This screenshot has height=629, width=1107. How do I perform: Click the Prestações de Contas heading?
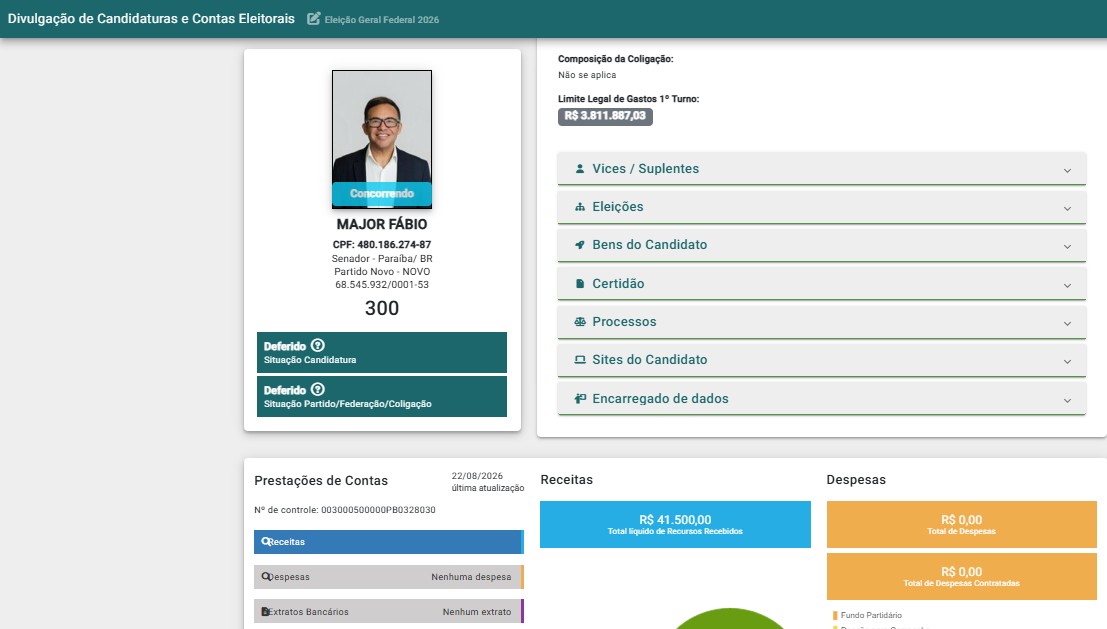pyautogui.click(x=321, y=481)
